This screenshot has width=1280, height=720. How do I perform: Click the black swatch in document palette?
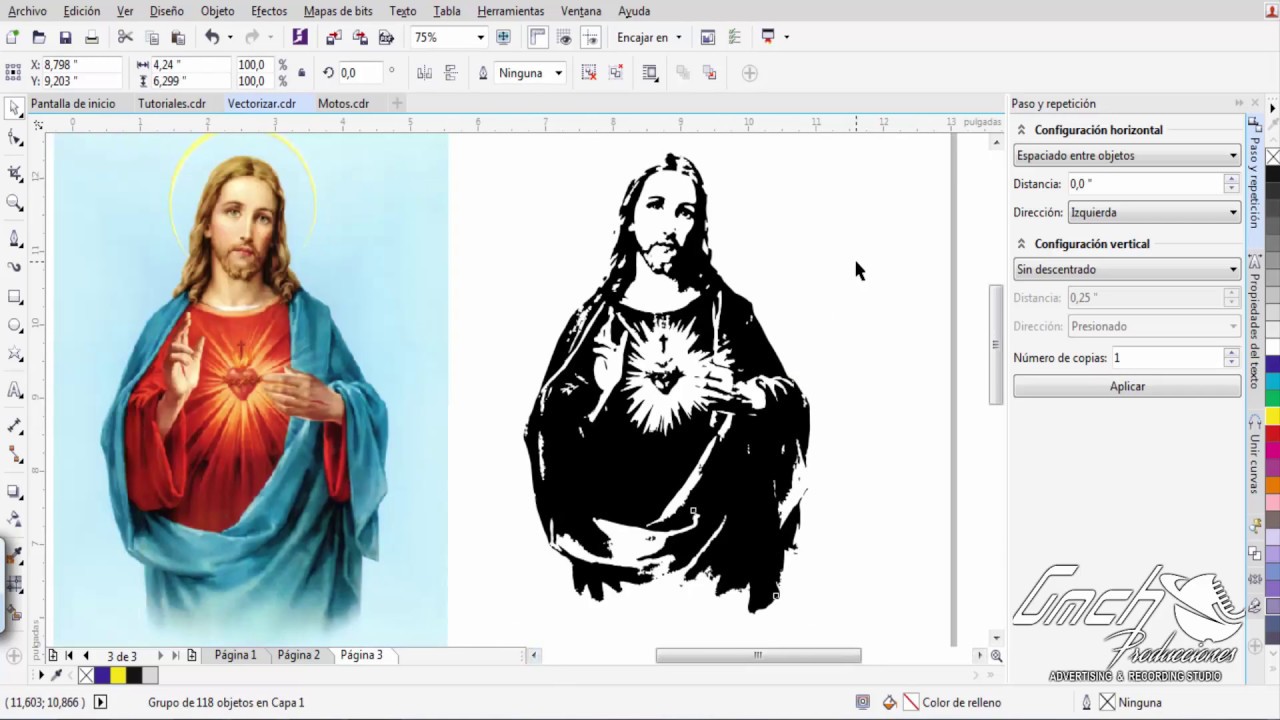(134, 676)
